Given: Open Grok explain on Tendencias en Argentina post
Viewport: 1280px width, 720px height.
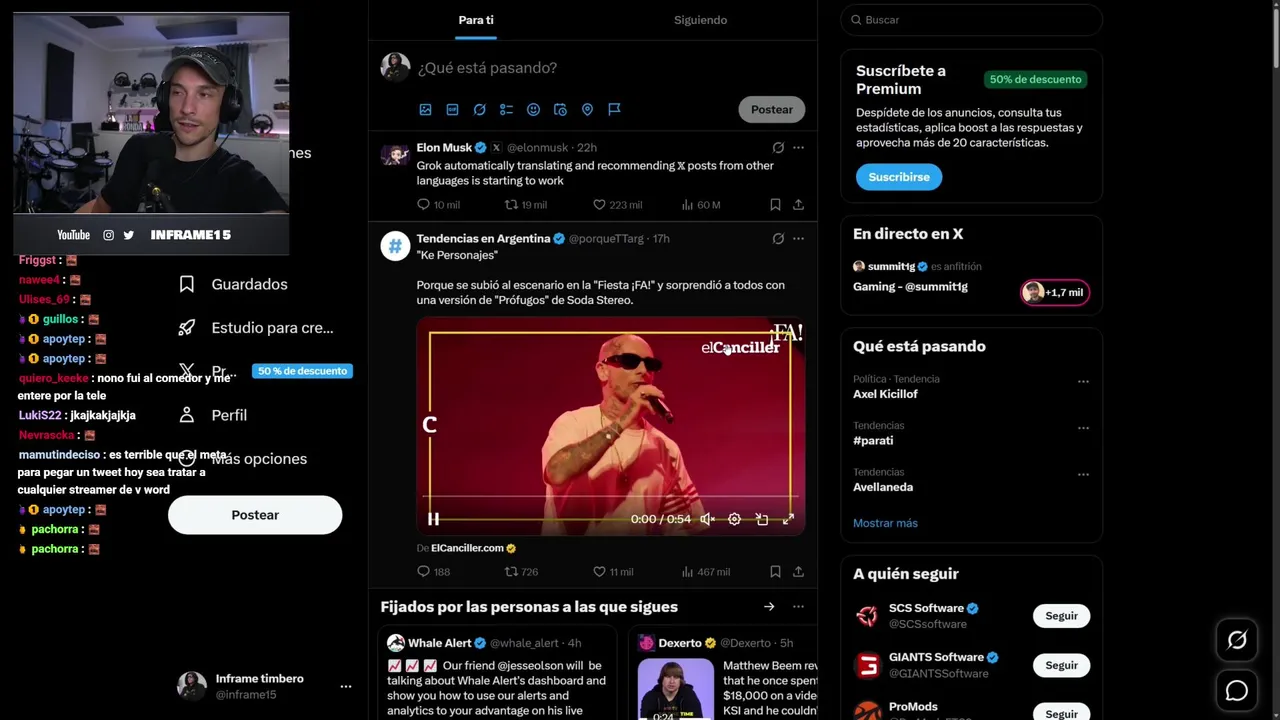Looking at the screenshot, I should coord(778,238).
